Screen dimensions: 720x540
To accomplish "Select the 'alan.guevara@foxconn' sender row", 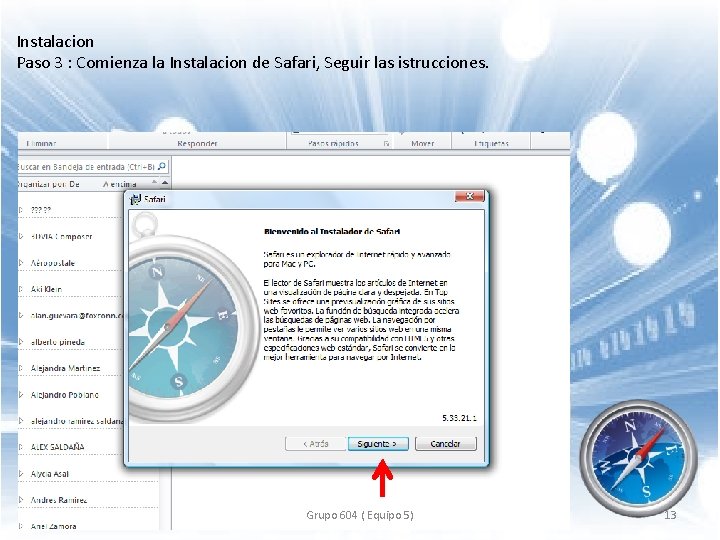I will coord(71,315).
